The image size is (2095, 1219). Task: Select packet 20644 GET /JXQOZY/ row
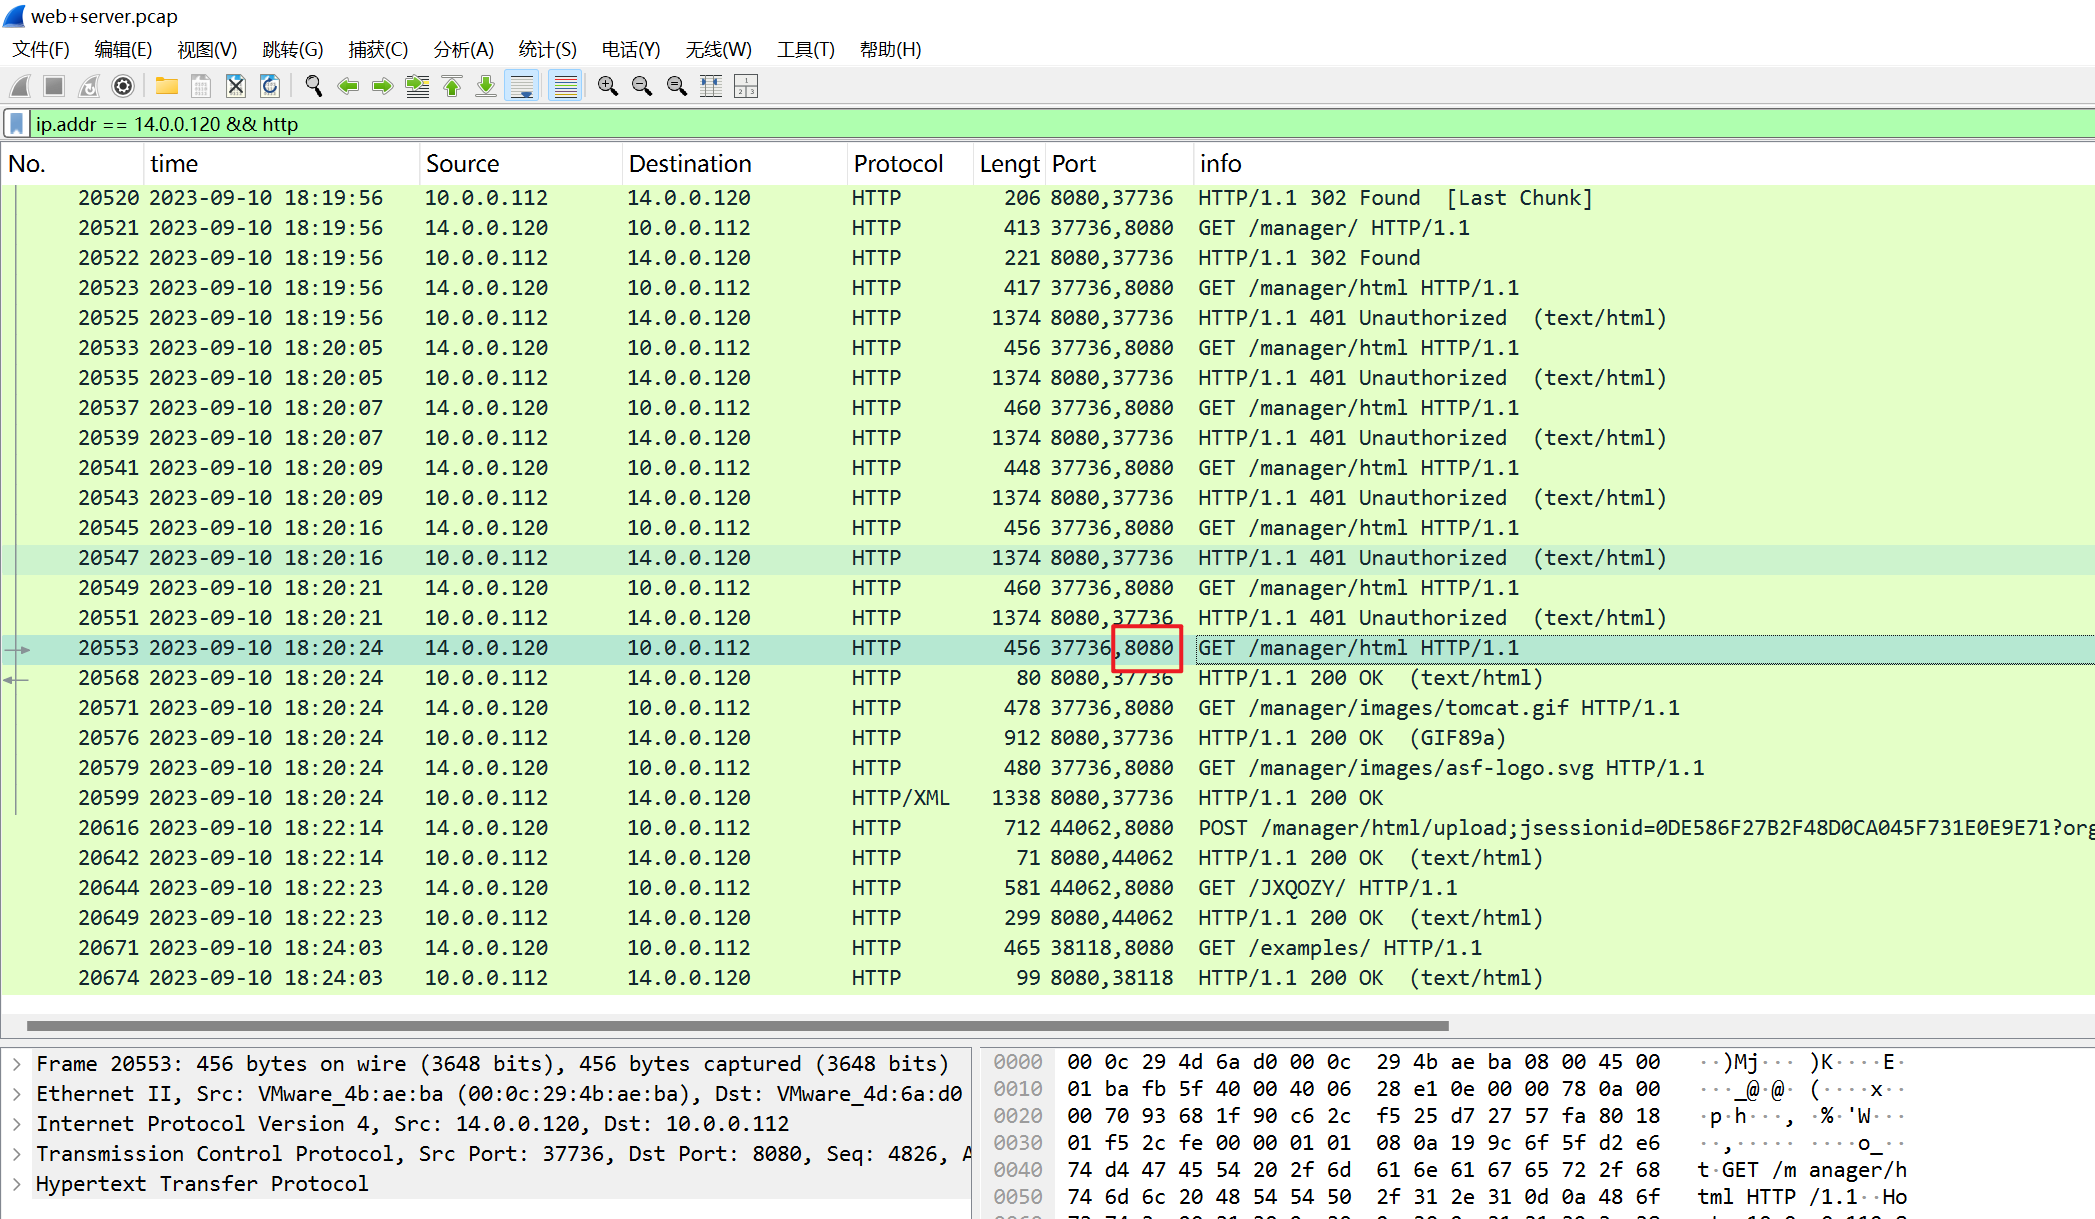tap(1047, 888)
